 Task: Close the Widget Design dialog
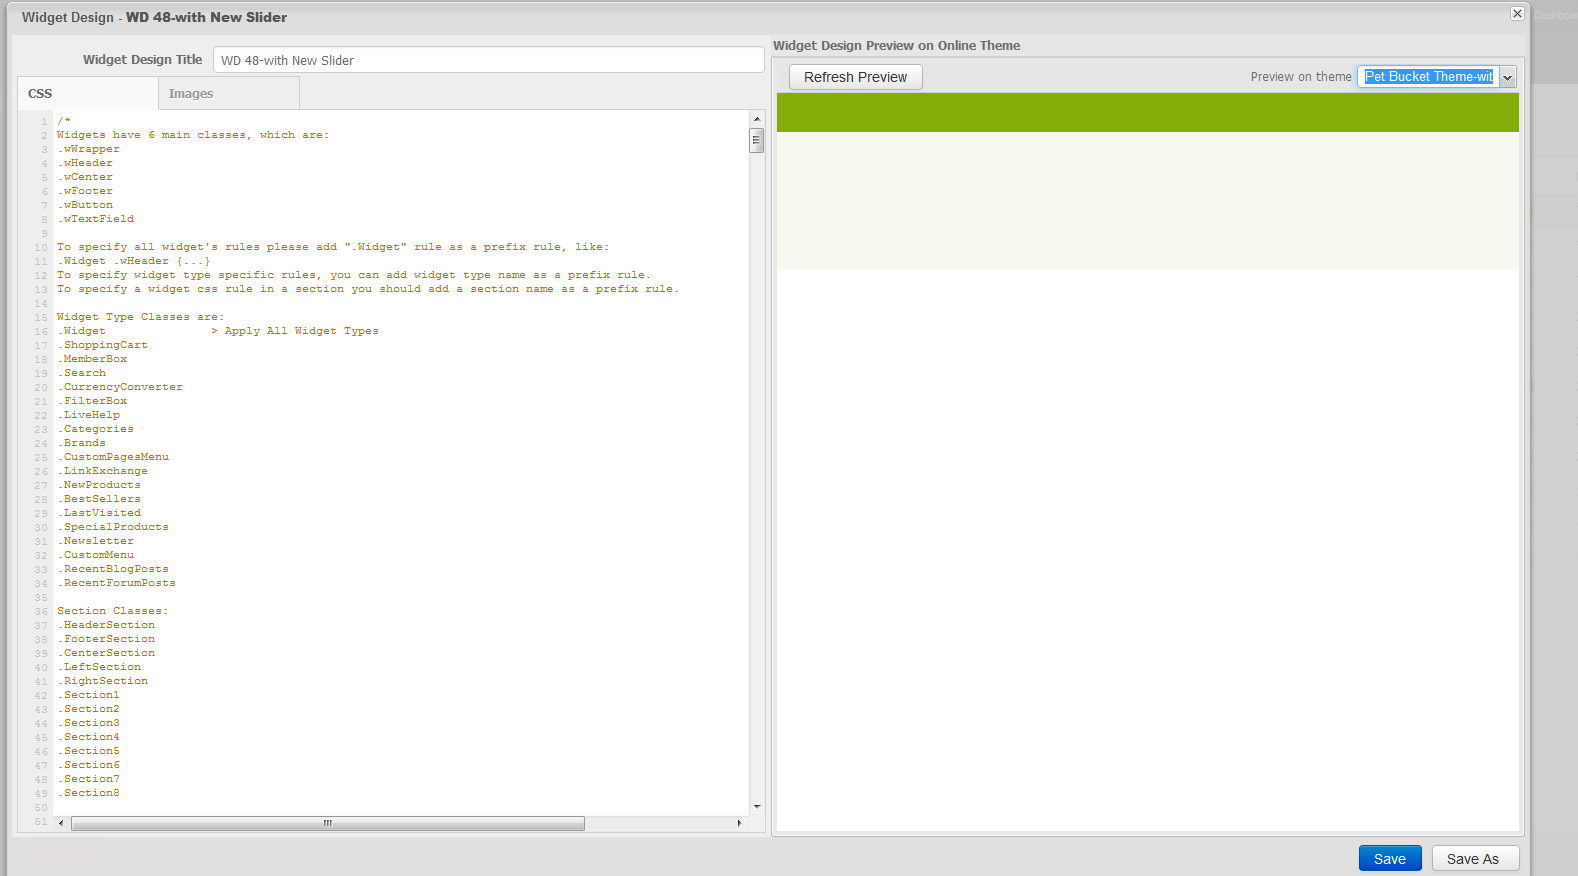[1517, 14]
